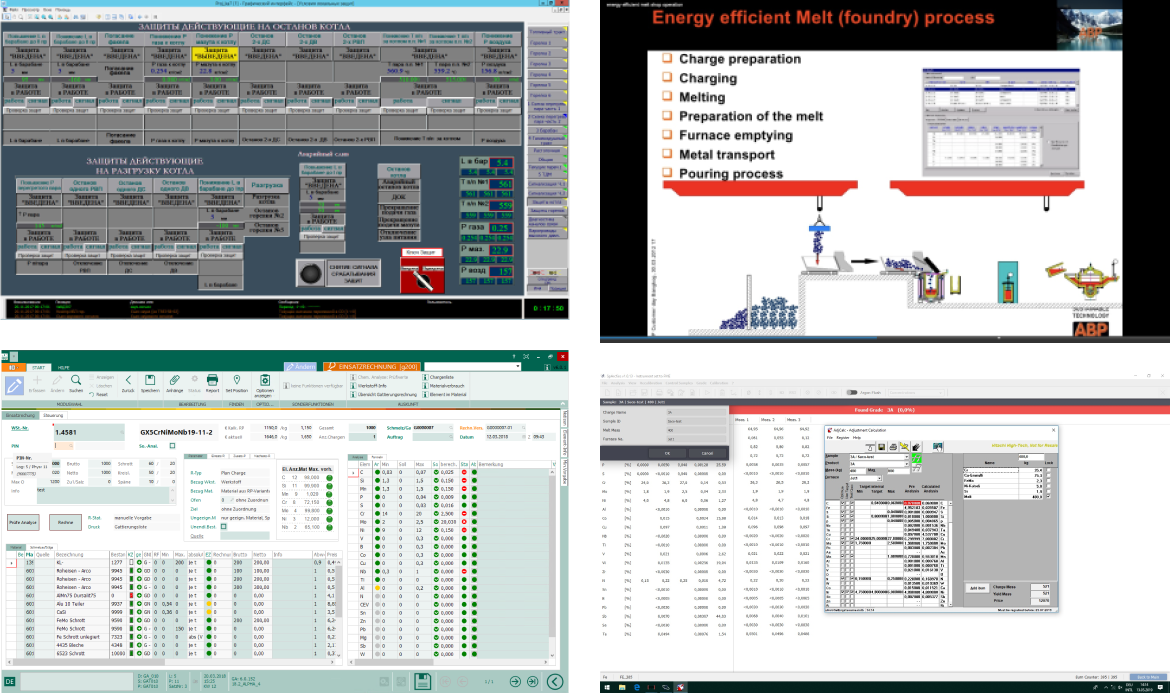Open the Anhänge attachments paperclip icon
This screenshot has width=1170, height=693.
coord(175,380)
